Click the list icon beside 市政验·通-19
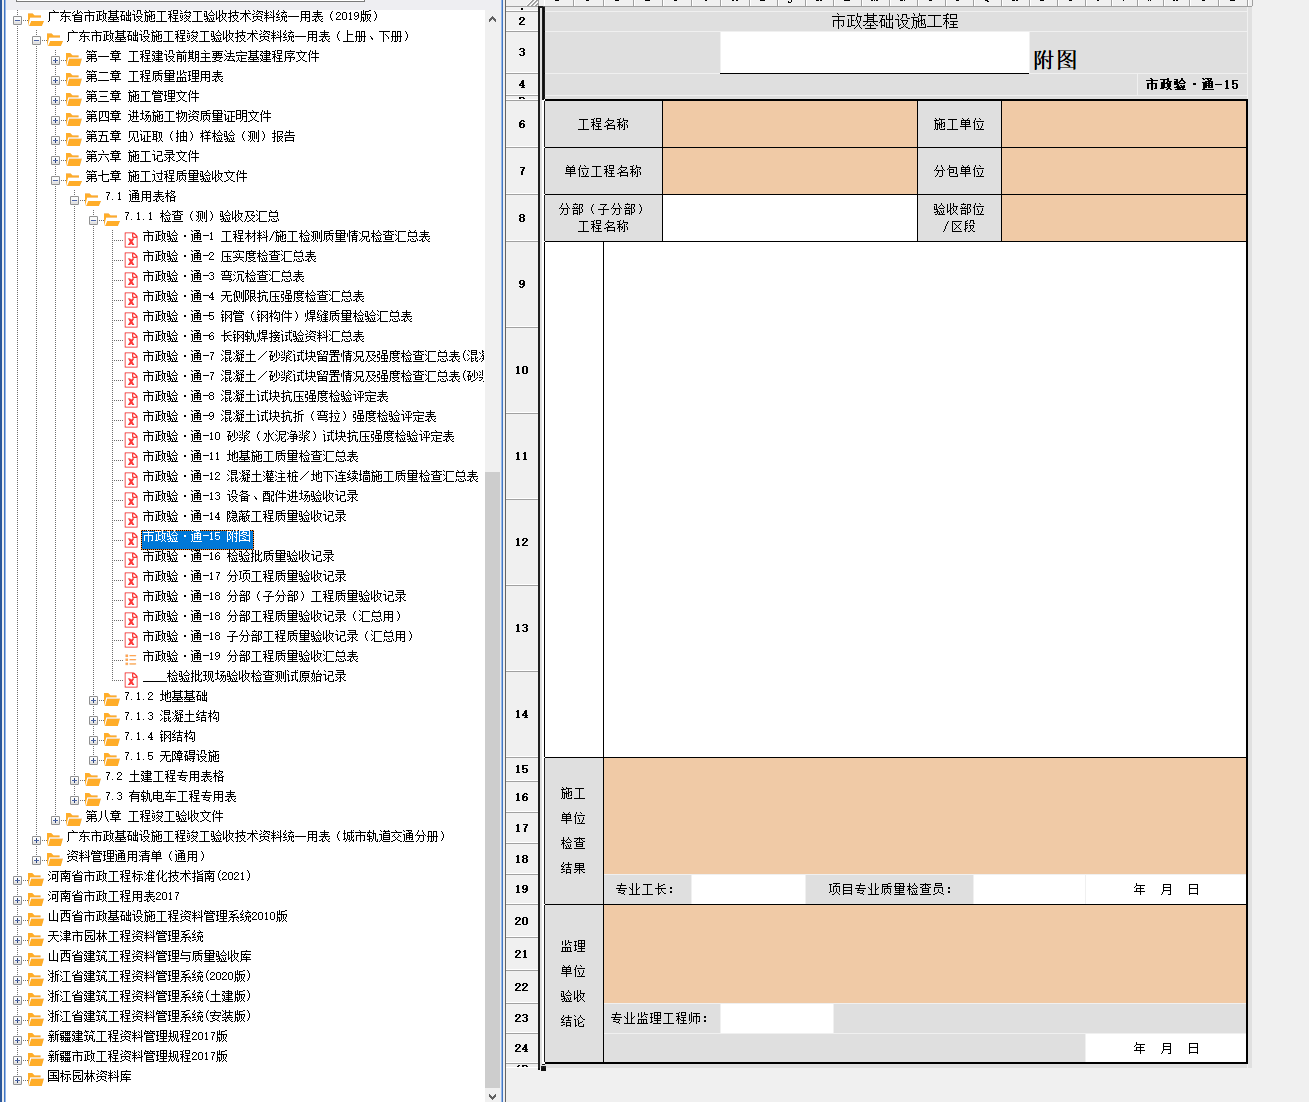Viewport: 1309px width, 1102px height. click(131, 658)
